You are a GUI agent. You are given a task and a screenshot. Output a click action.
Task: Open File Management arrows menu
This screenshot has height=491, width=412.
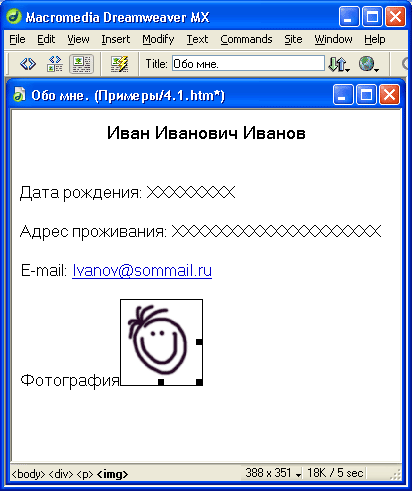[x=339, y=64]
